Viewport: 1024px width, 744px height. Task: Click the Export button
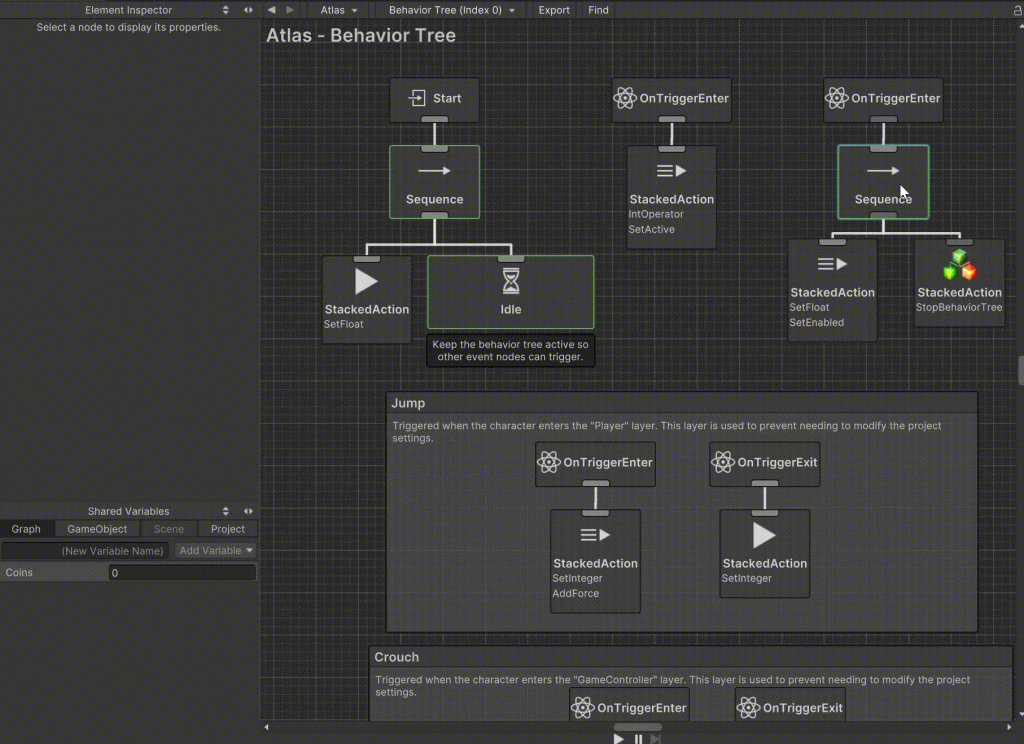[554, 10]
